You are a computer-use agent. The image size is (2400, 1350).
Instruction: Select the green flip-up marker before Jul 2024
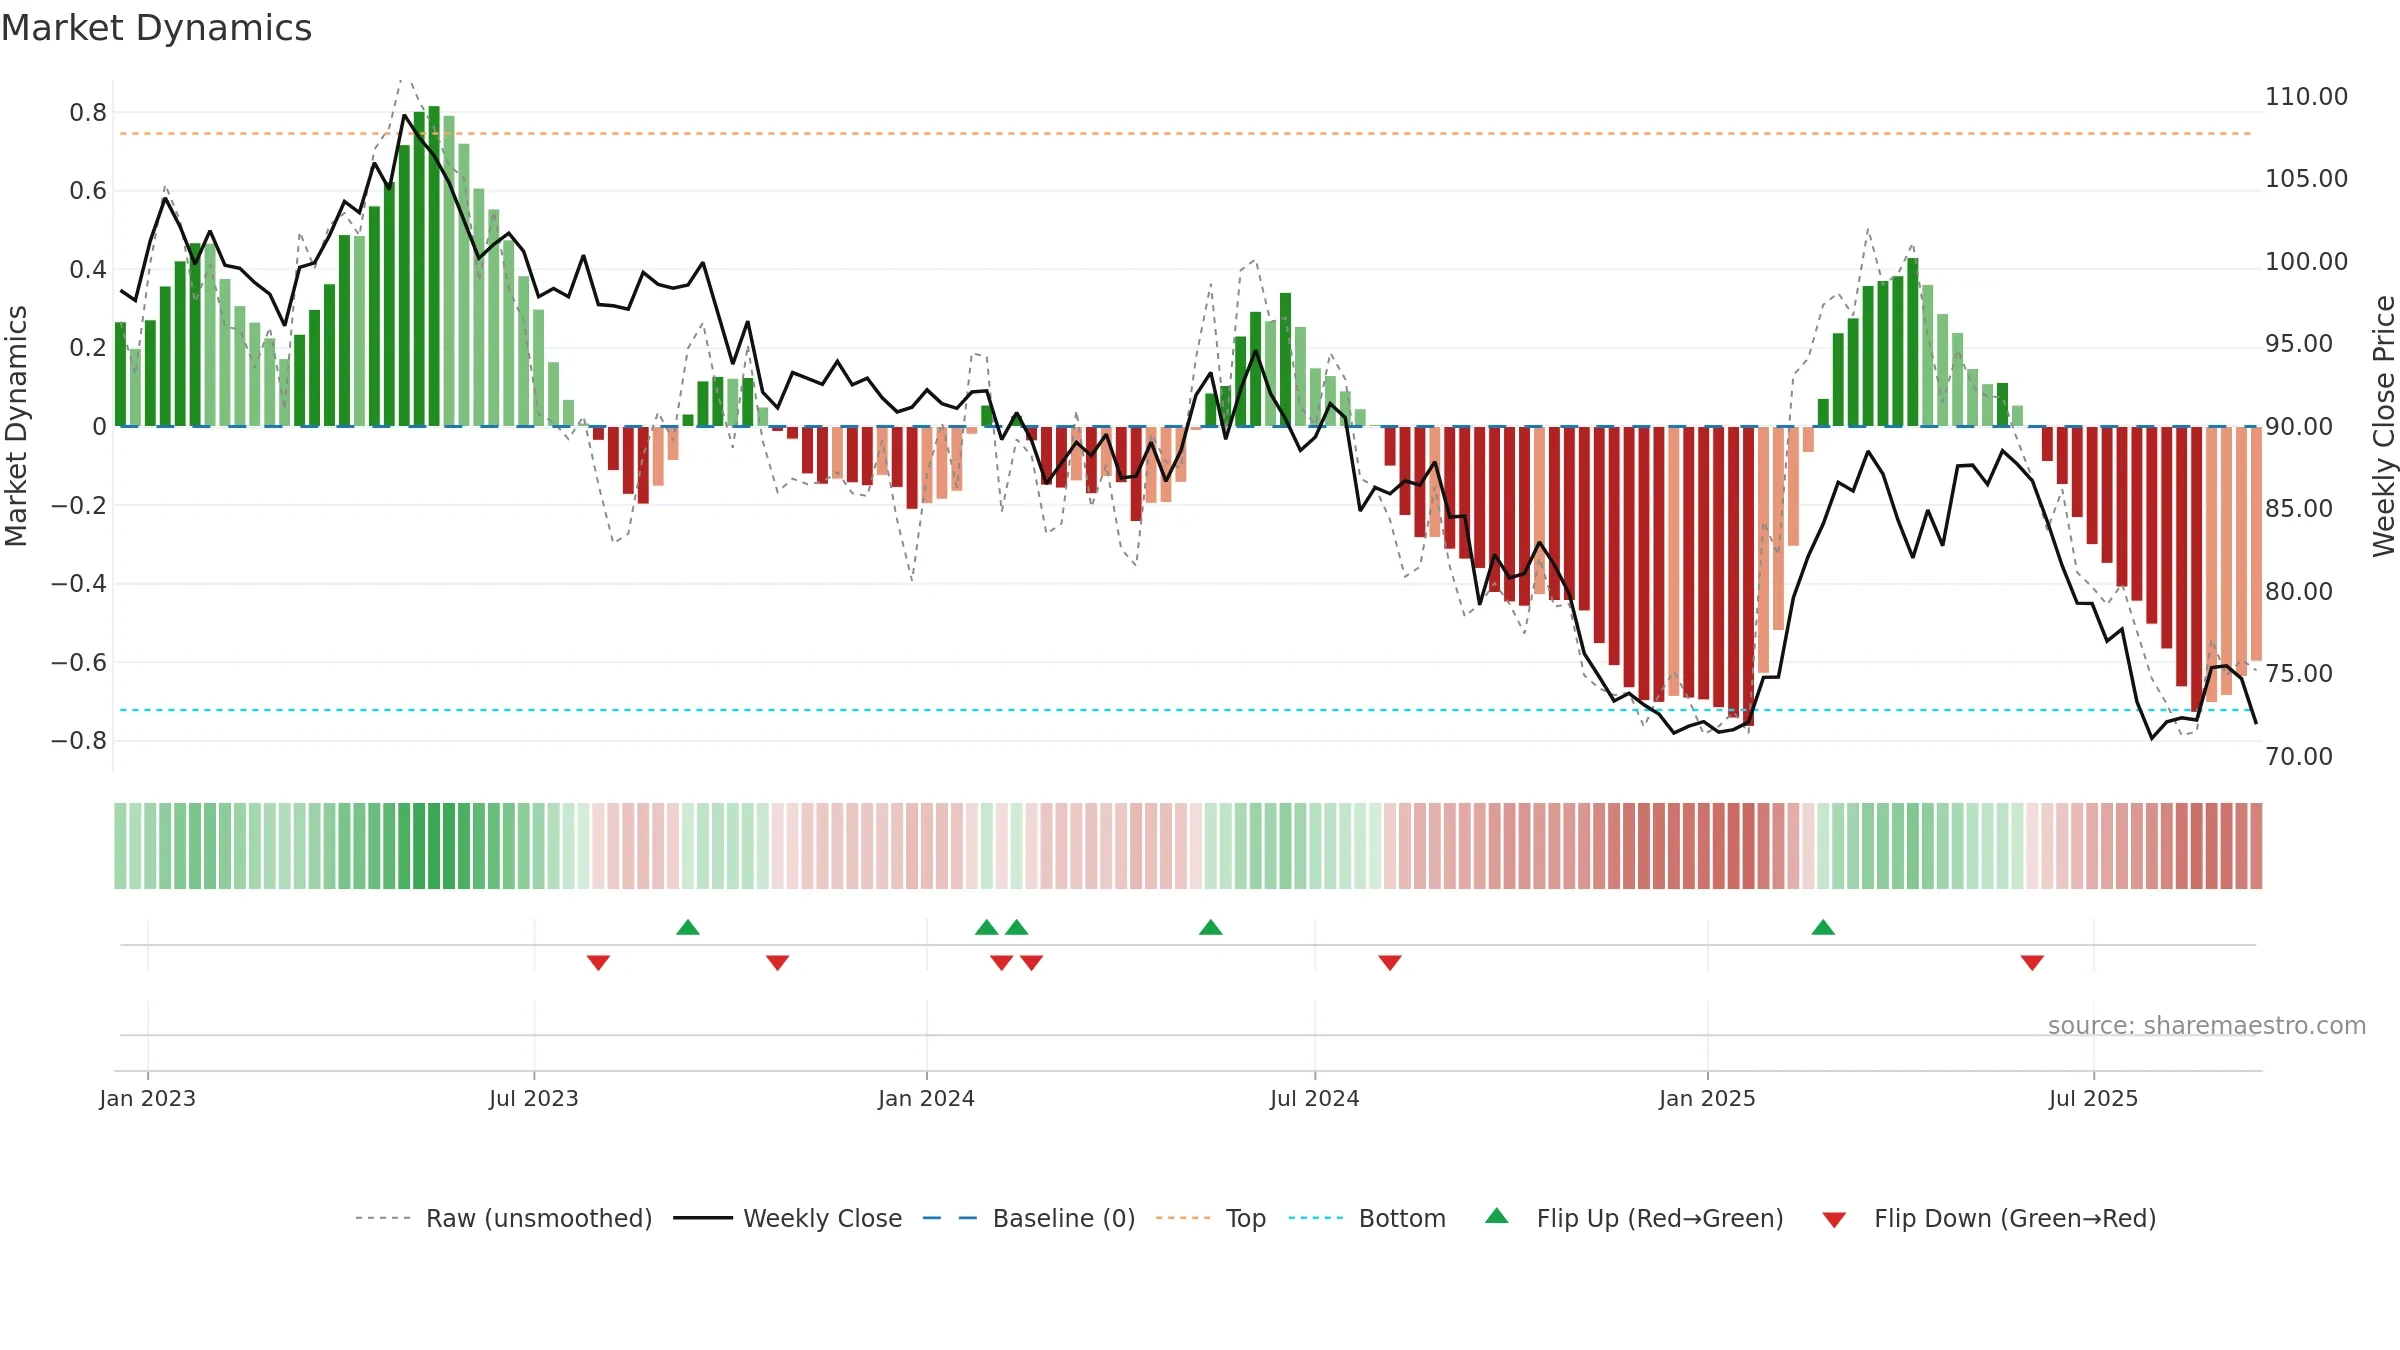1211,927
